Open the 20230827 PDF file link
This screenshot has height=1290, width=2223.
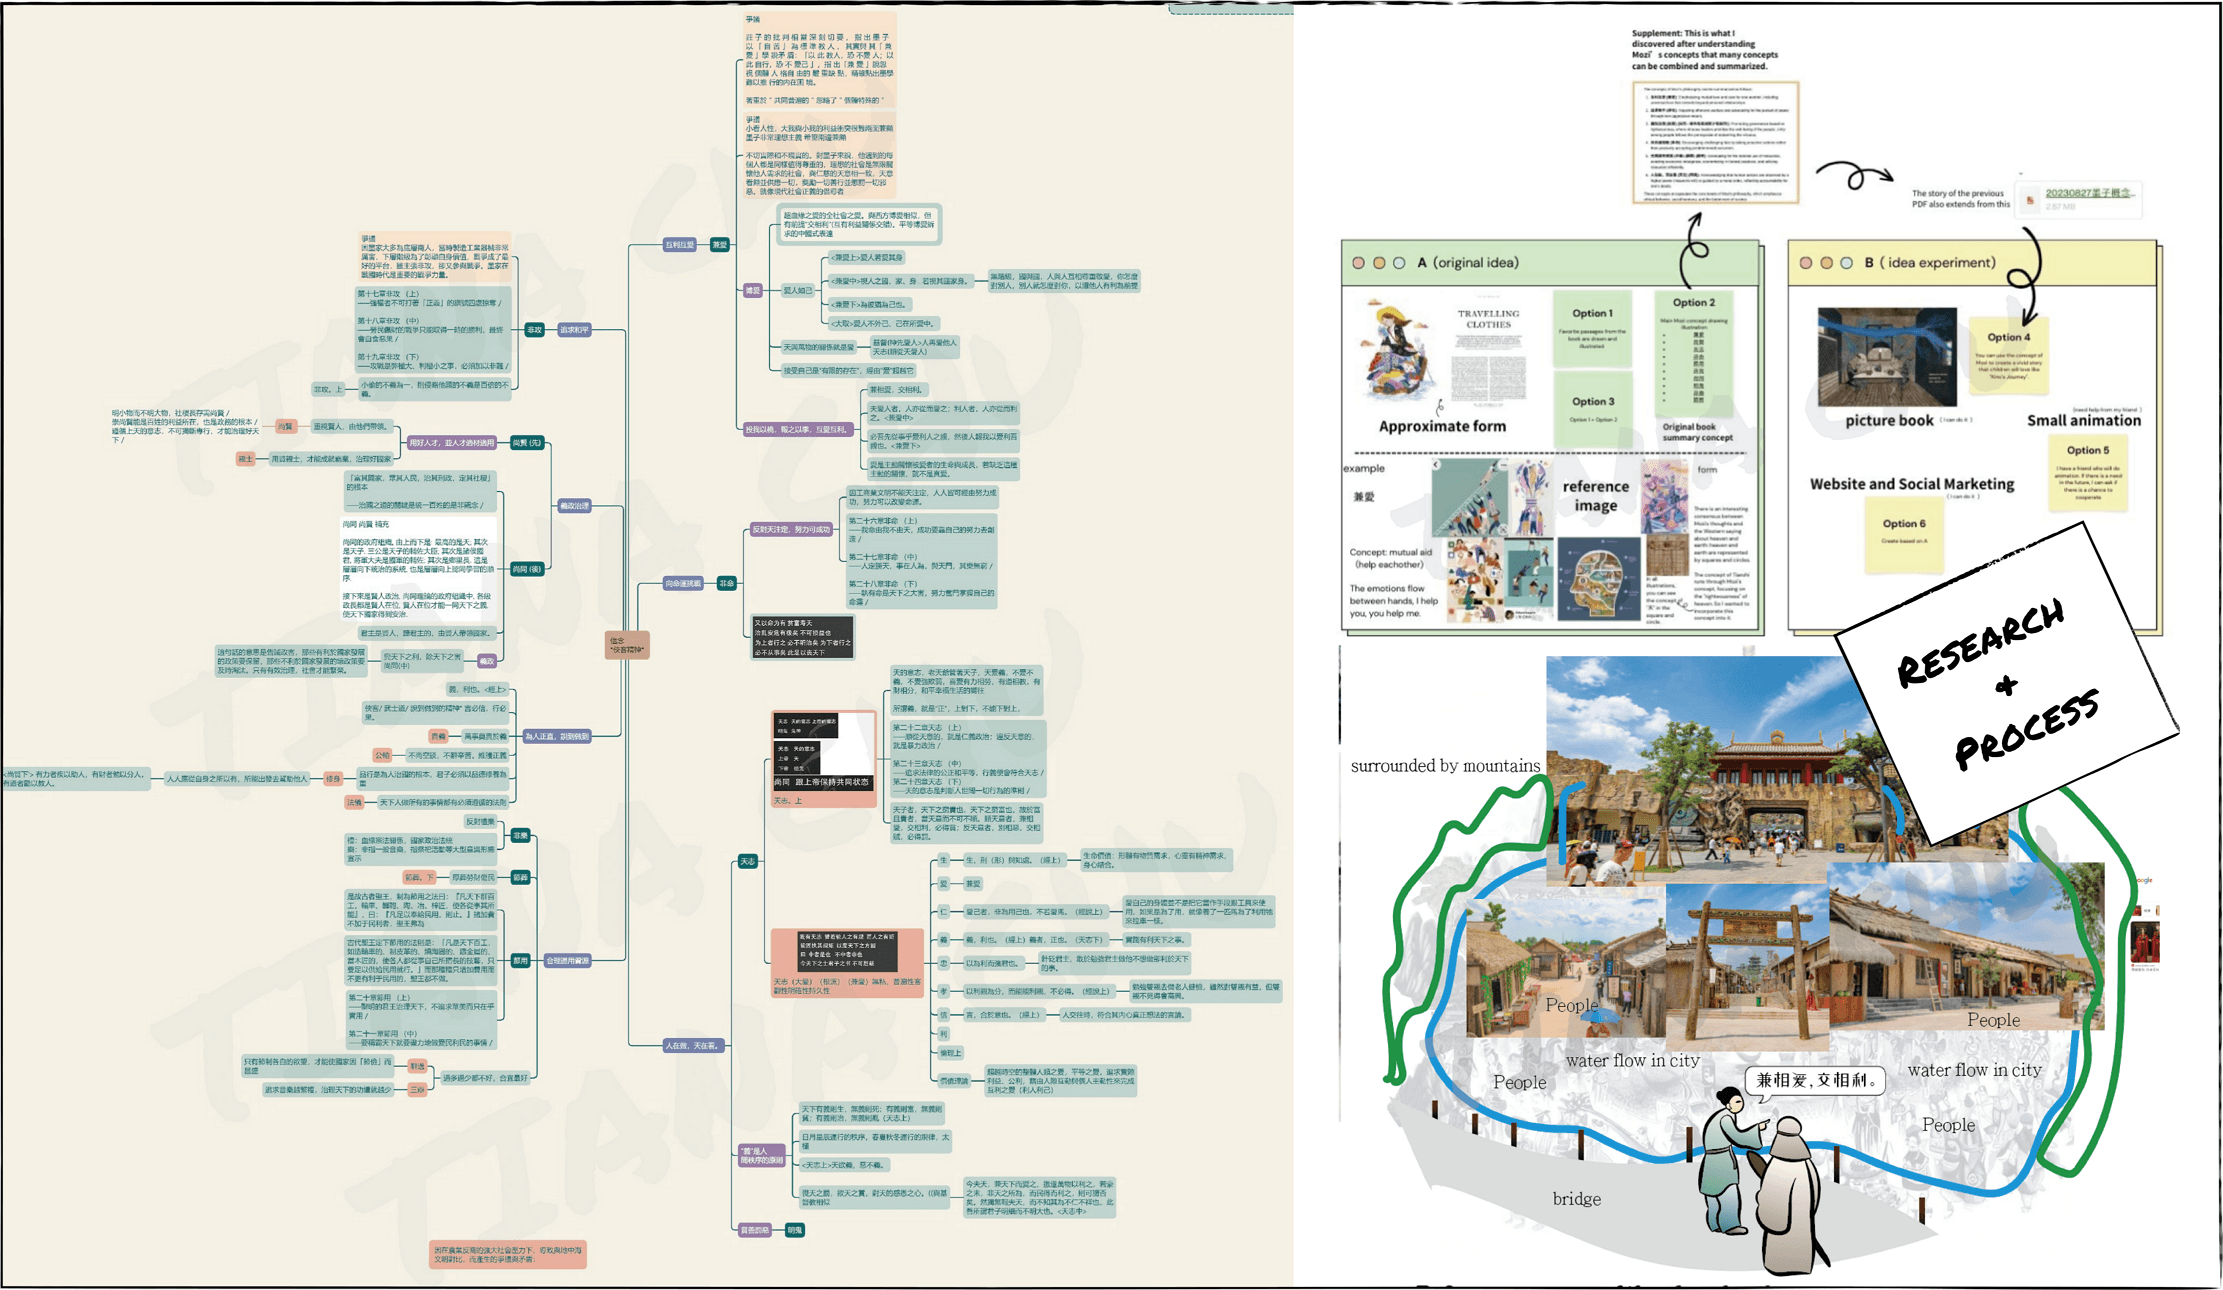(x=2089, y=193)
